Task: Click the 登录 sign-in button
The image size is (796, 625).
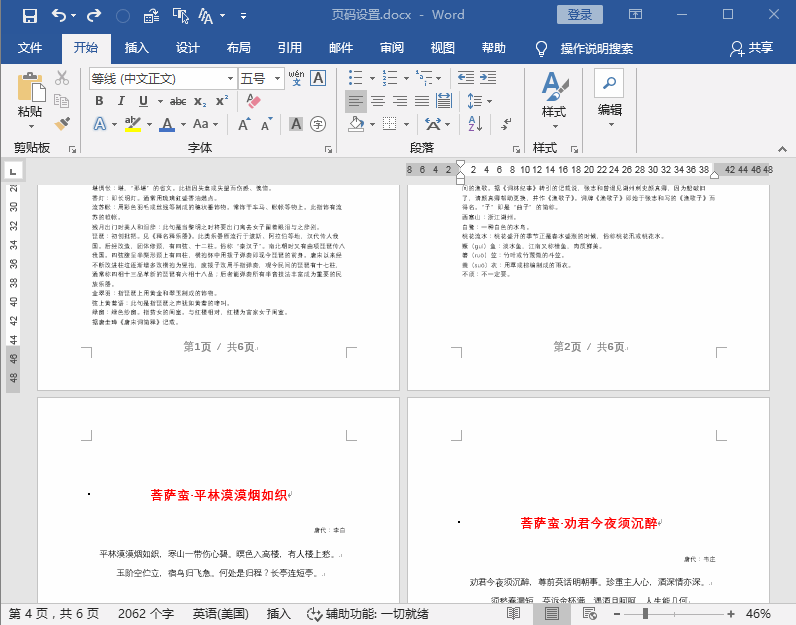Action: 580,15
